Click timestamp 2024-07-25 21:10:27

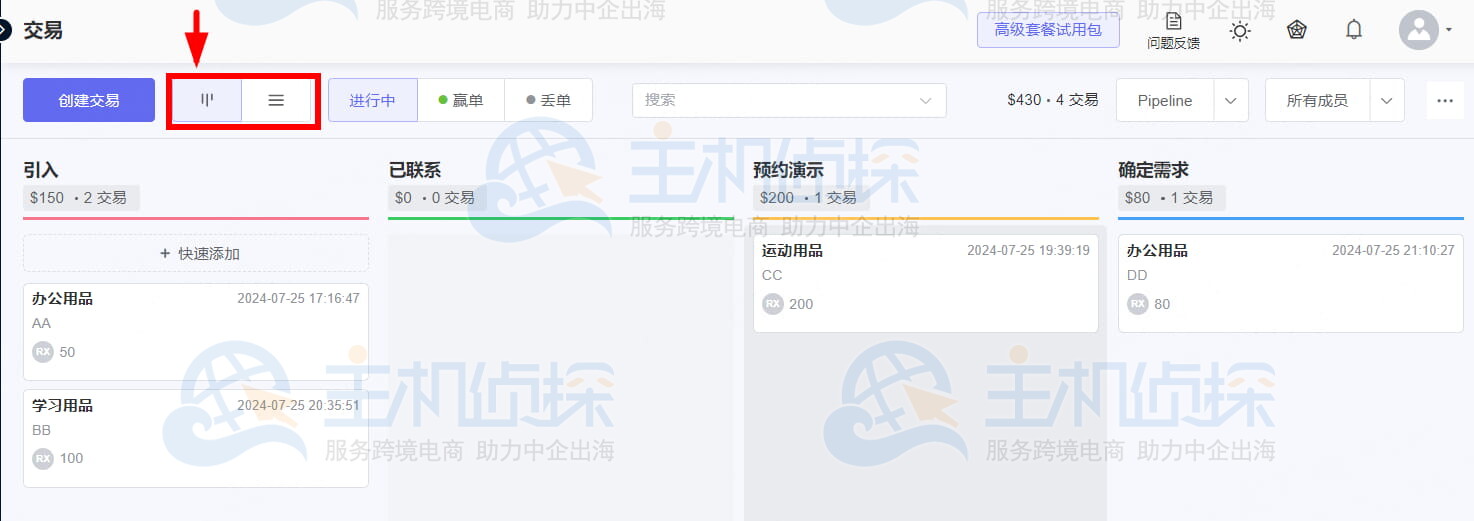coord(1393,250)
